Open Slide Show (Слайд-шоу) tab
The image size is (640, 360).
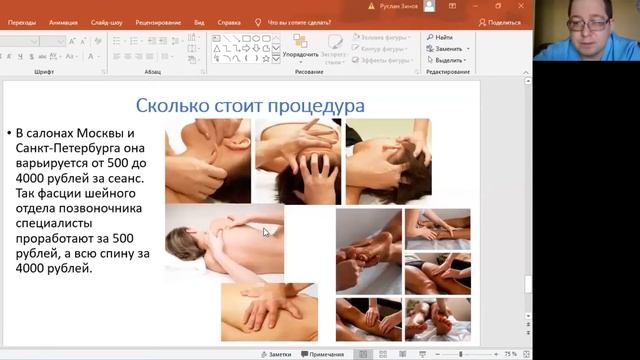[x=107, y=22]
